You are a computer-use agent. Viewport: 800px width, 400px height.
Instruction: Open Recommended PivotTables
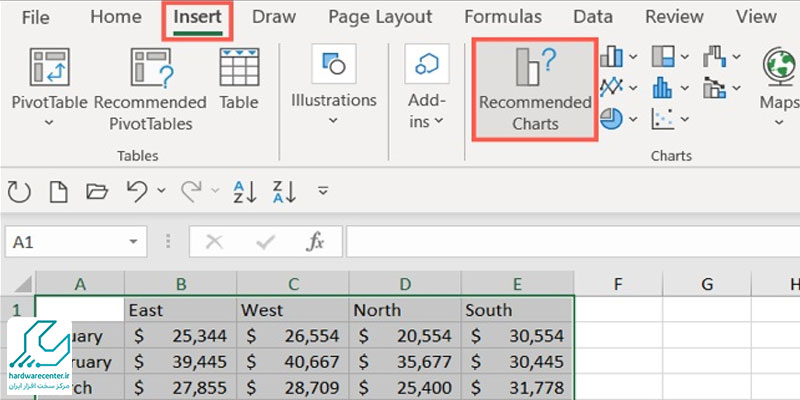click(151, 89)
